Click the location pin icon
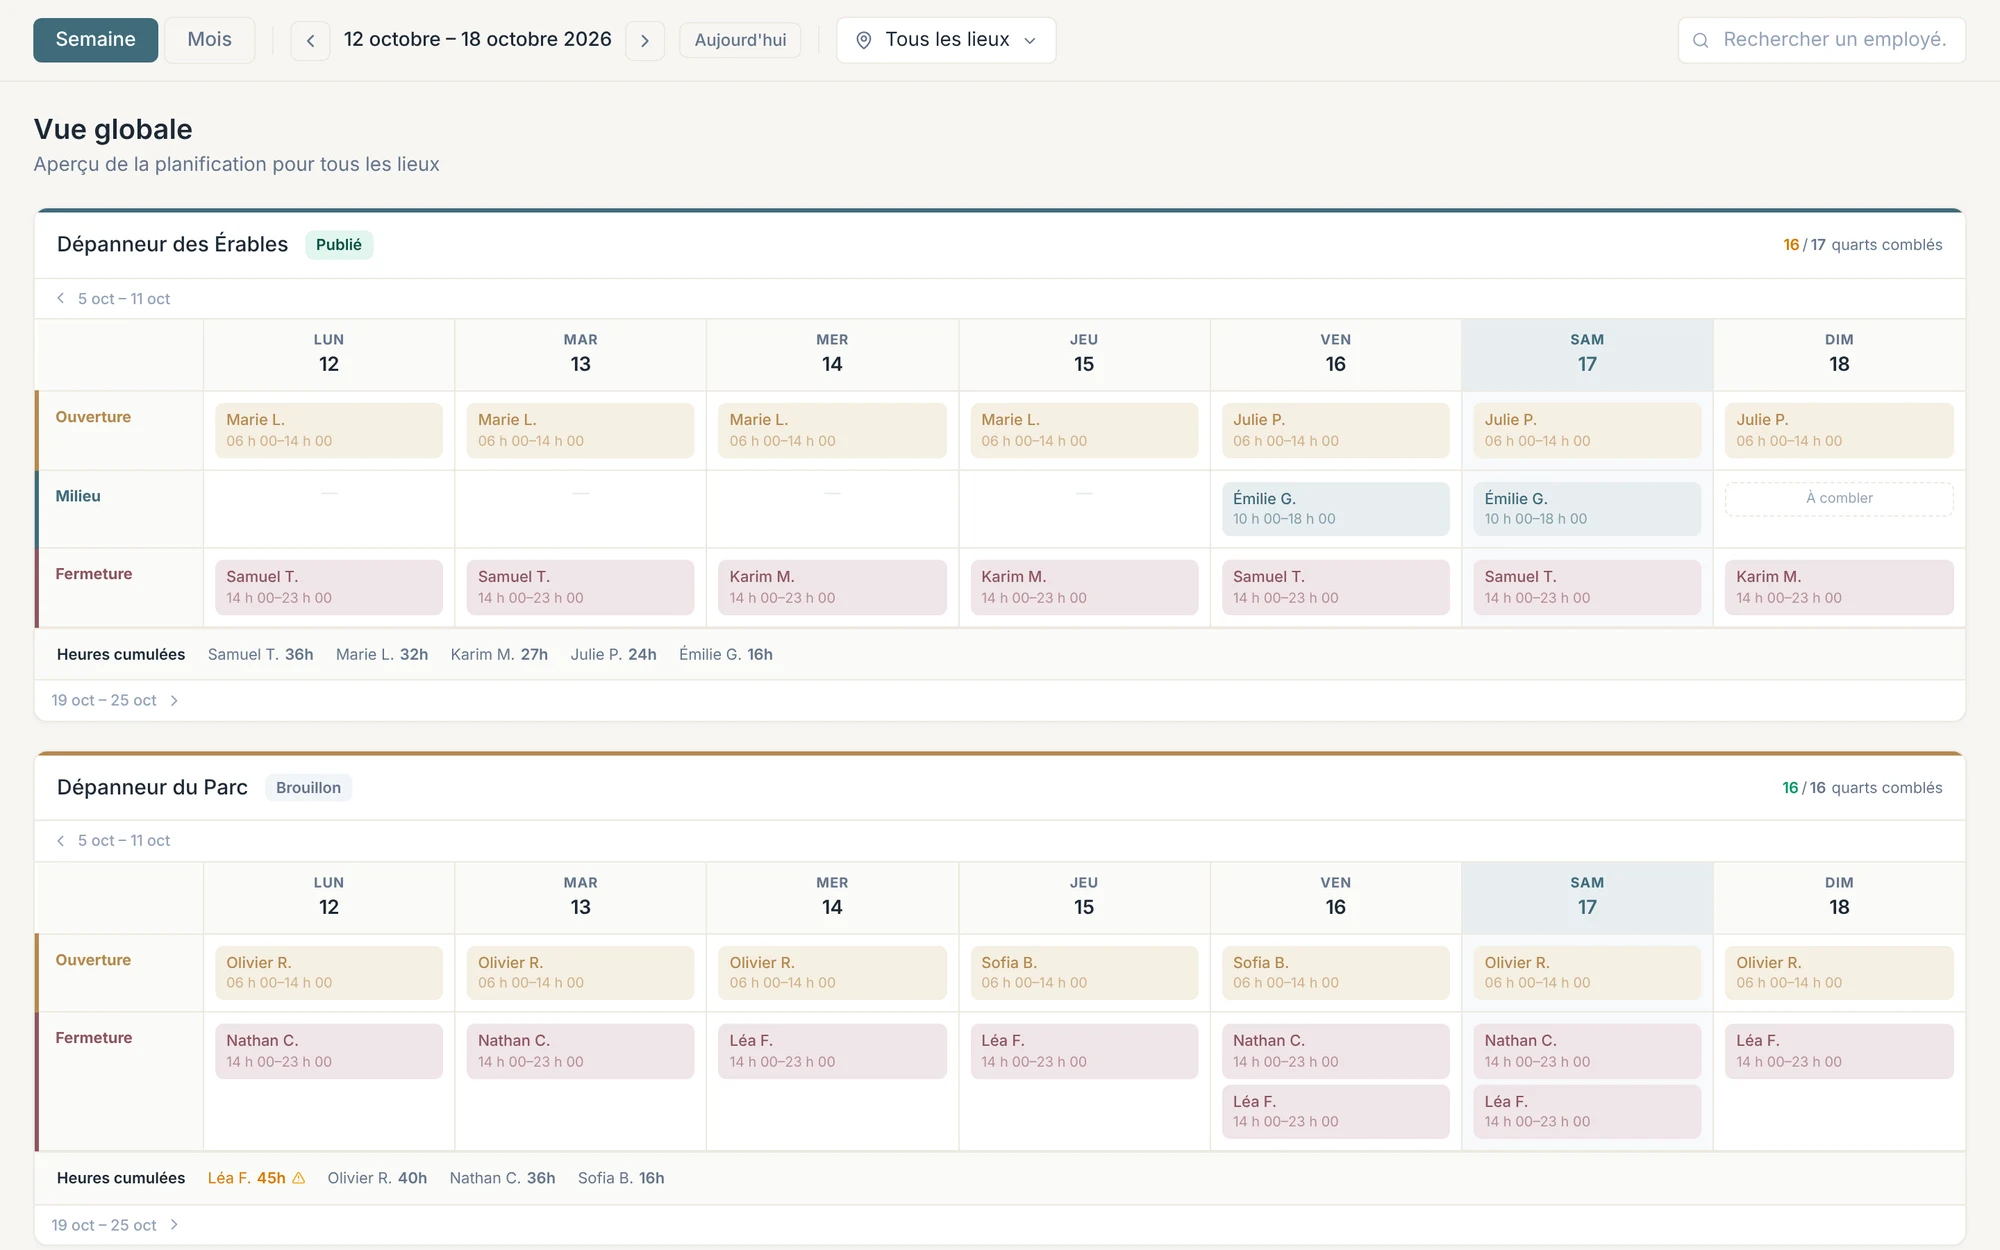Viewport: 2000px width, 1250px height. [x=864, y=40]
